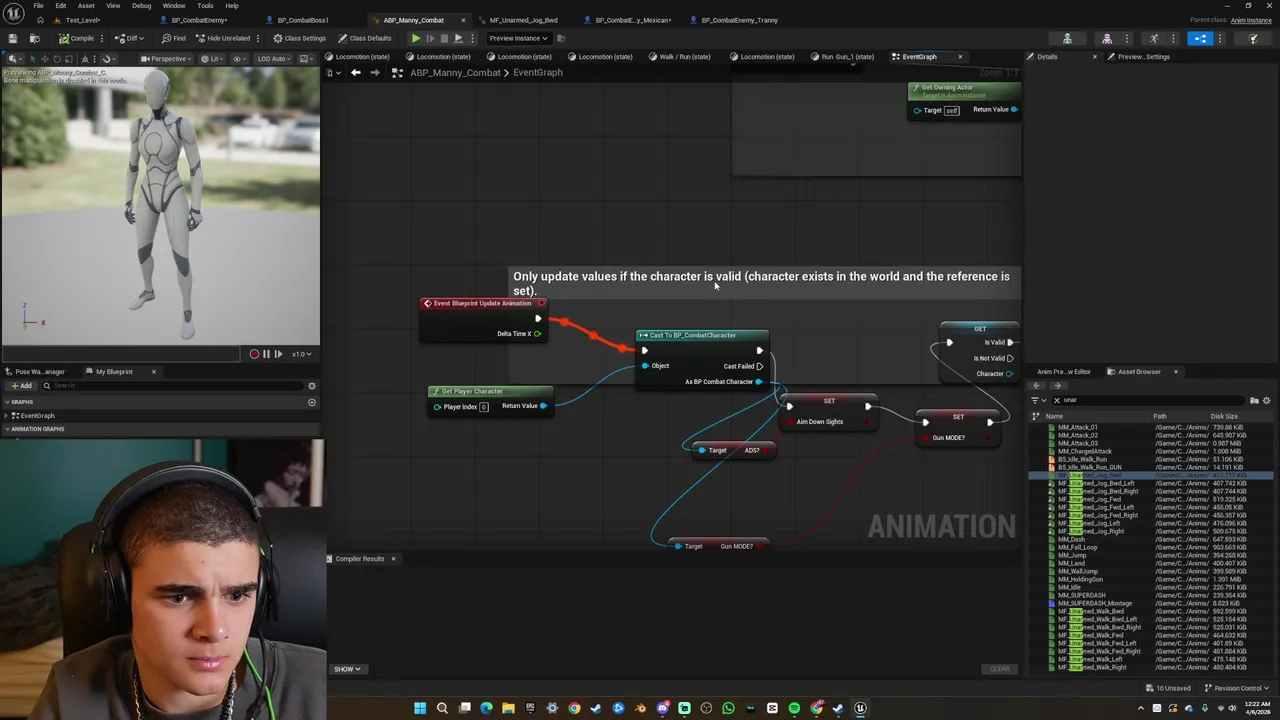Switch to My Blueprint panel tab
1280x720 pixels.
114,372
